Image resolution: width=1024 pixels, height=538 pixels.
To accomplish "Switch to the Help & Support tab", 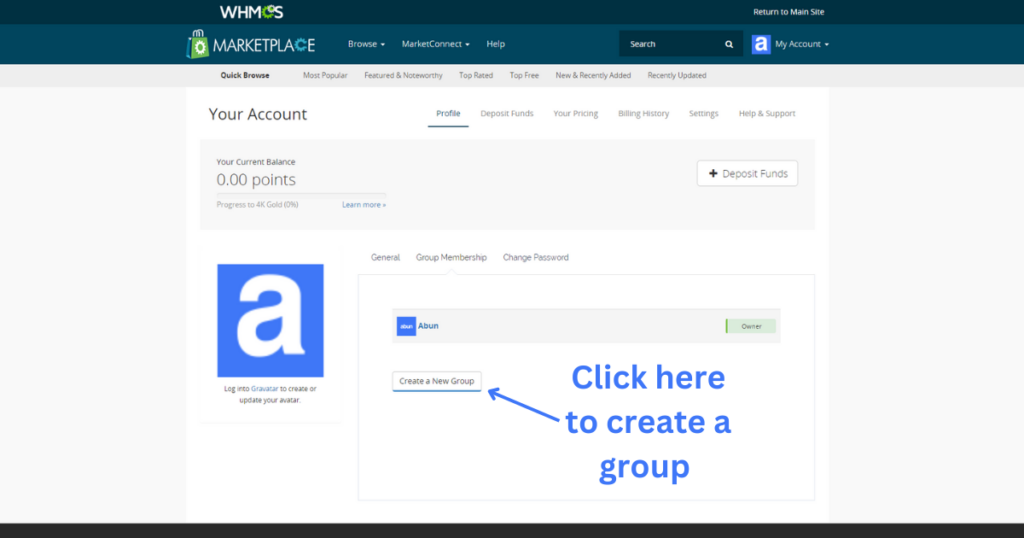I will coord(767,114).
